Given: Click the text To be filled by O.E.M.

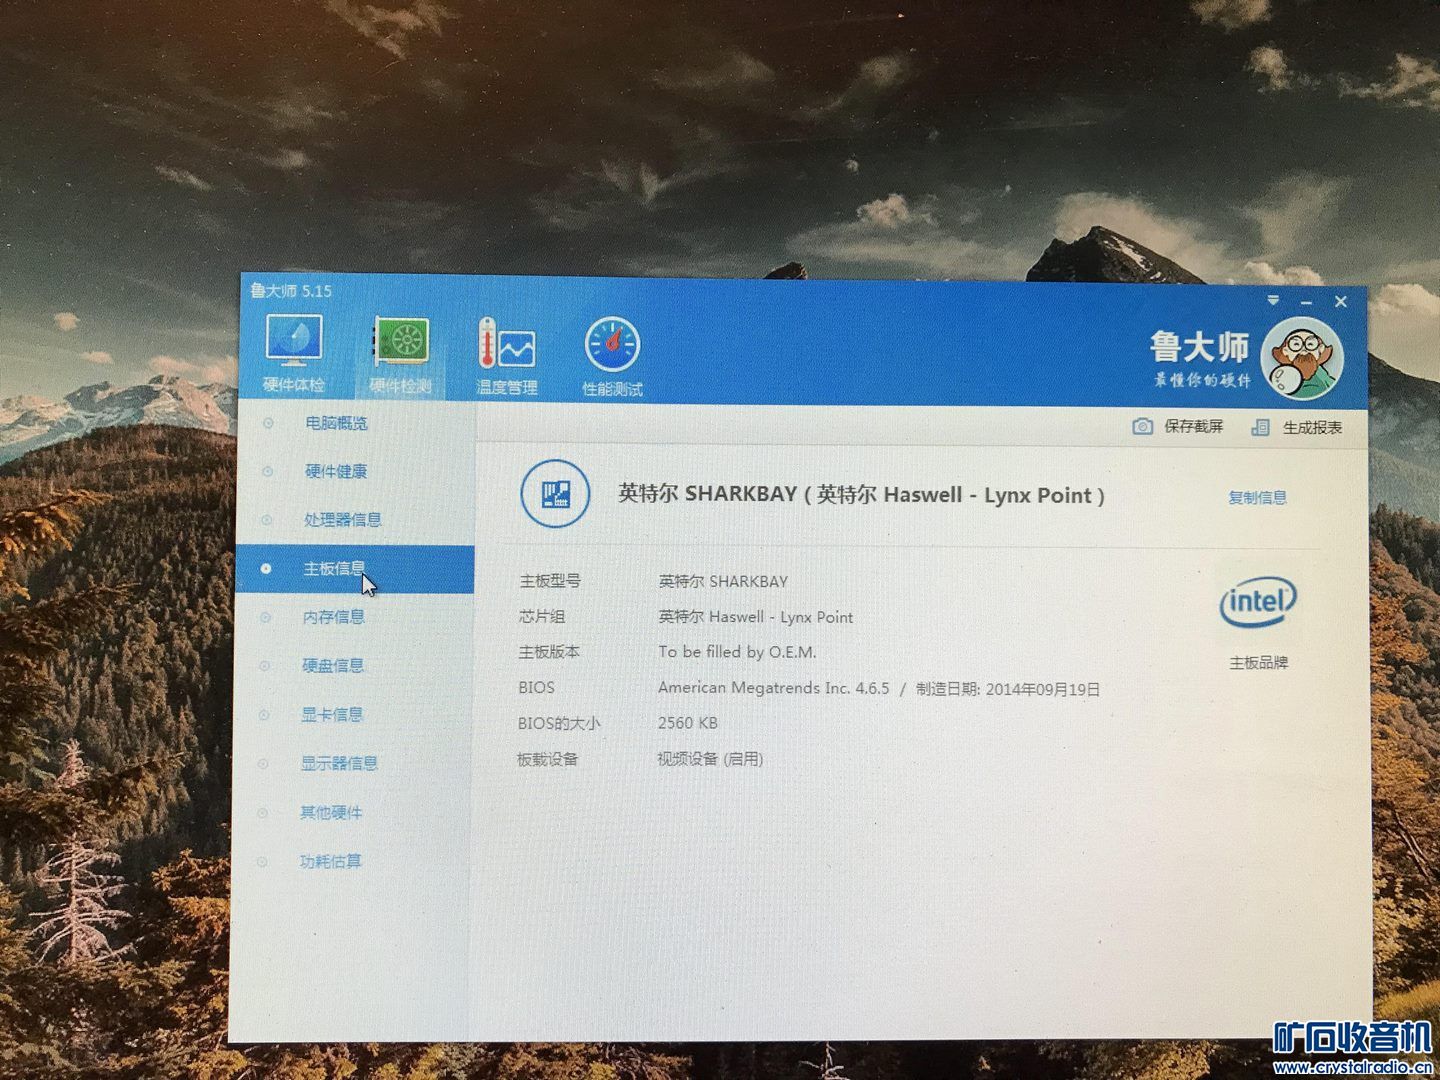Looking at the screenshot, I should click(x=737, y=652).
